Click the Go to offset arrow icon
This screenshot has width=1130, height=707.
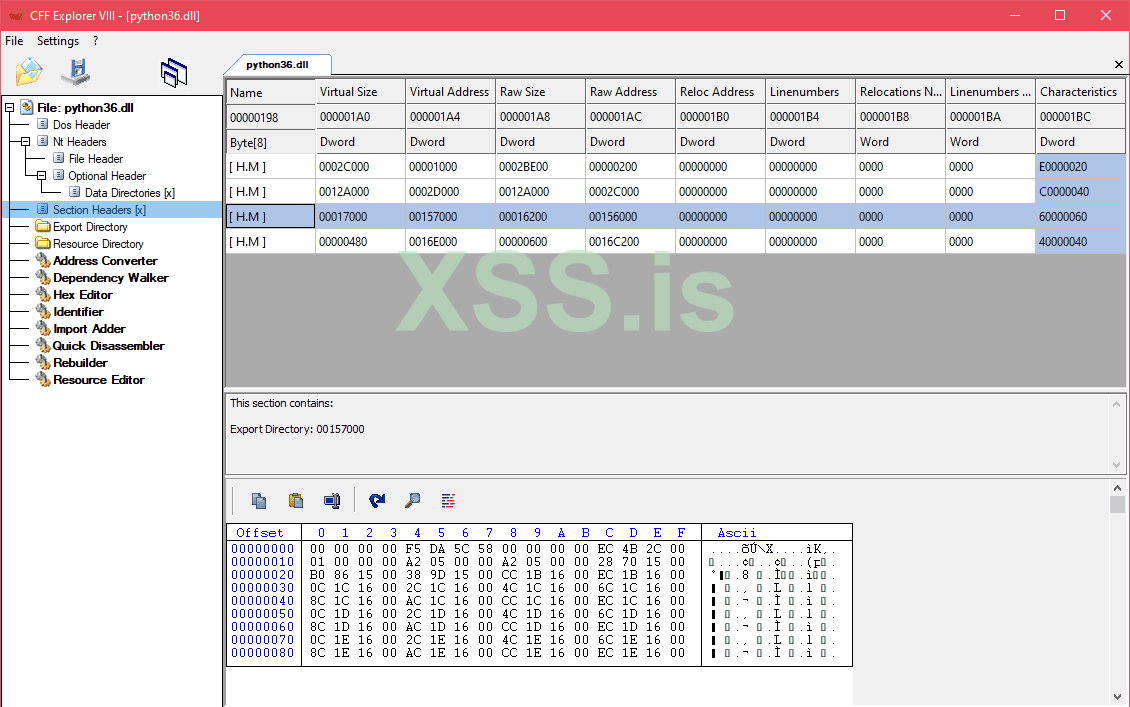376,500
